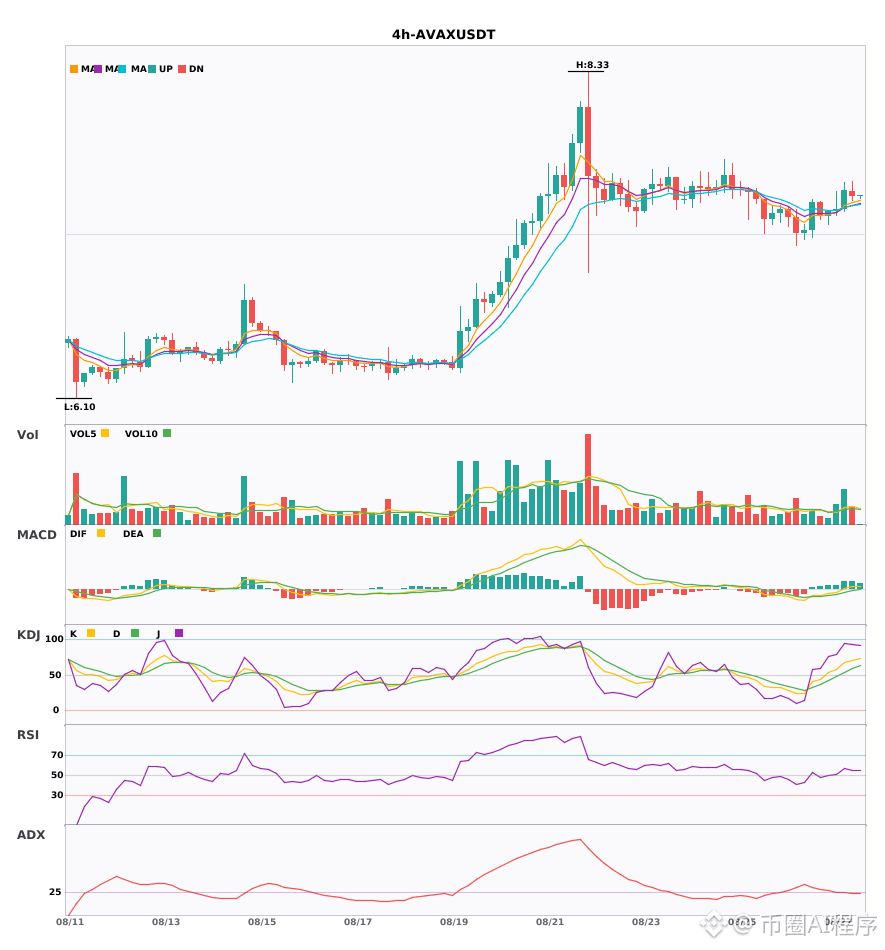
Task: Click the green UP legend swatch
Action: [x=152, y=69]
